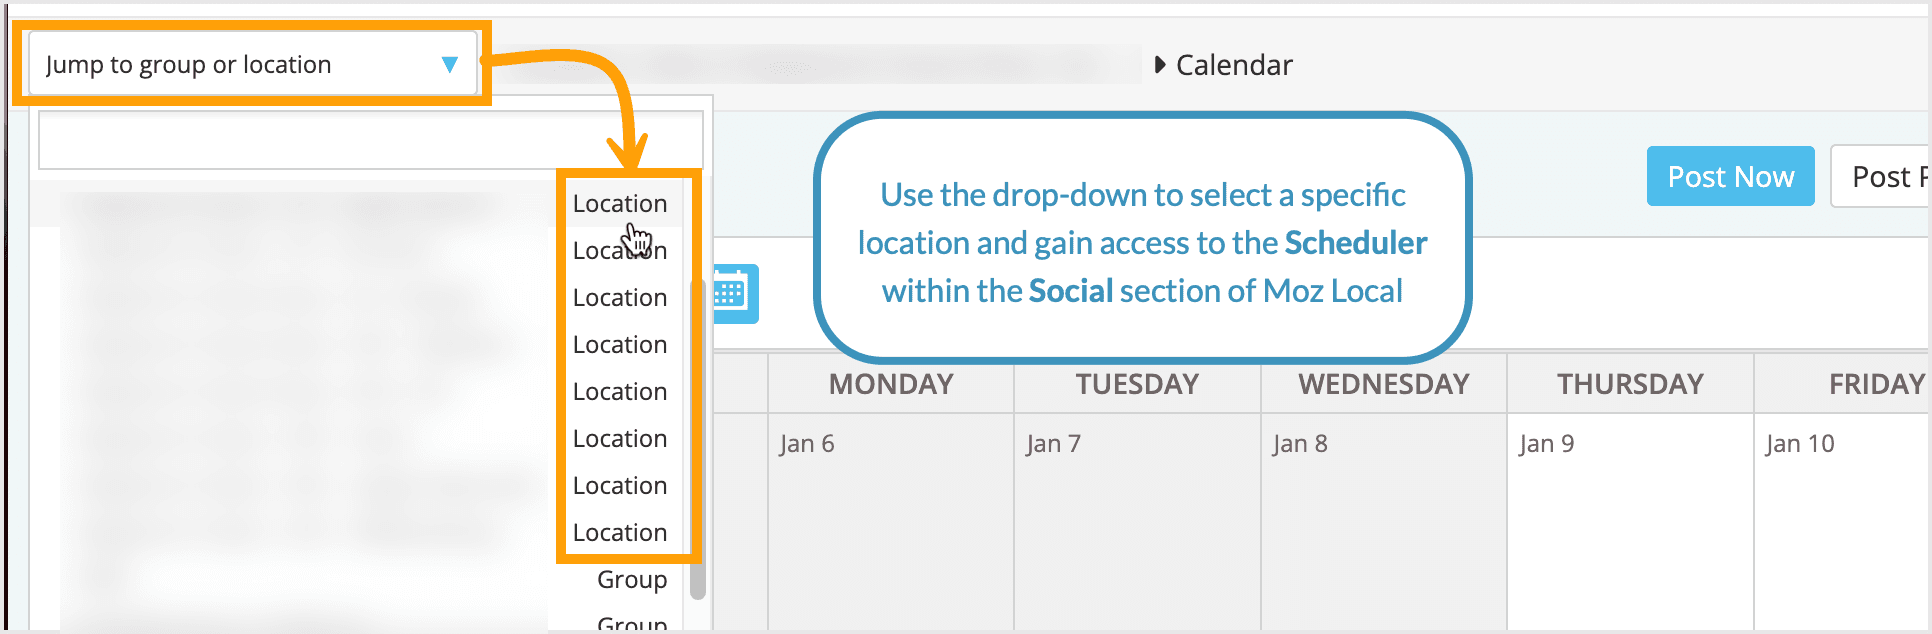Click the blue calendar scheduler icon

737,293
